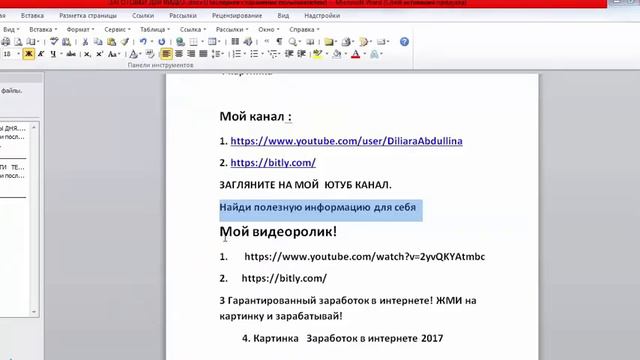640x360 pixels.
Task: Toggle Italic (К) formatting
Action: coord(41,54)
